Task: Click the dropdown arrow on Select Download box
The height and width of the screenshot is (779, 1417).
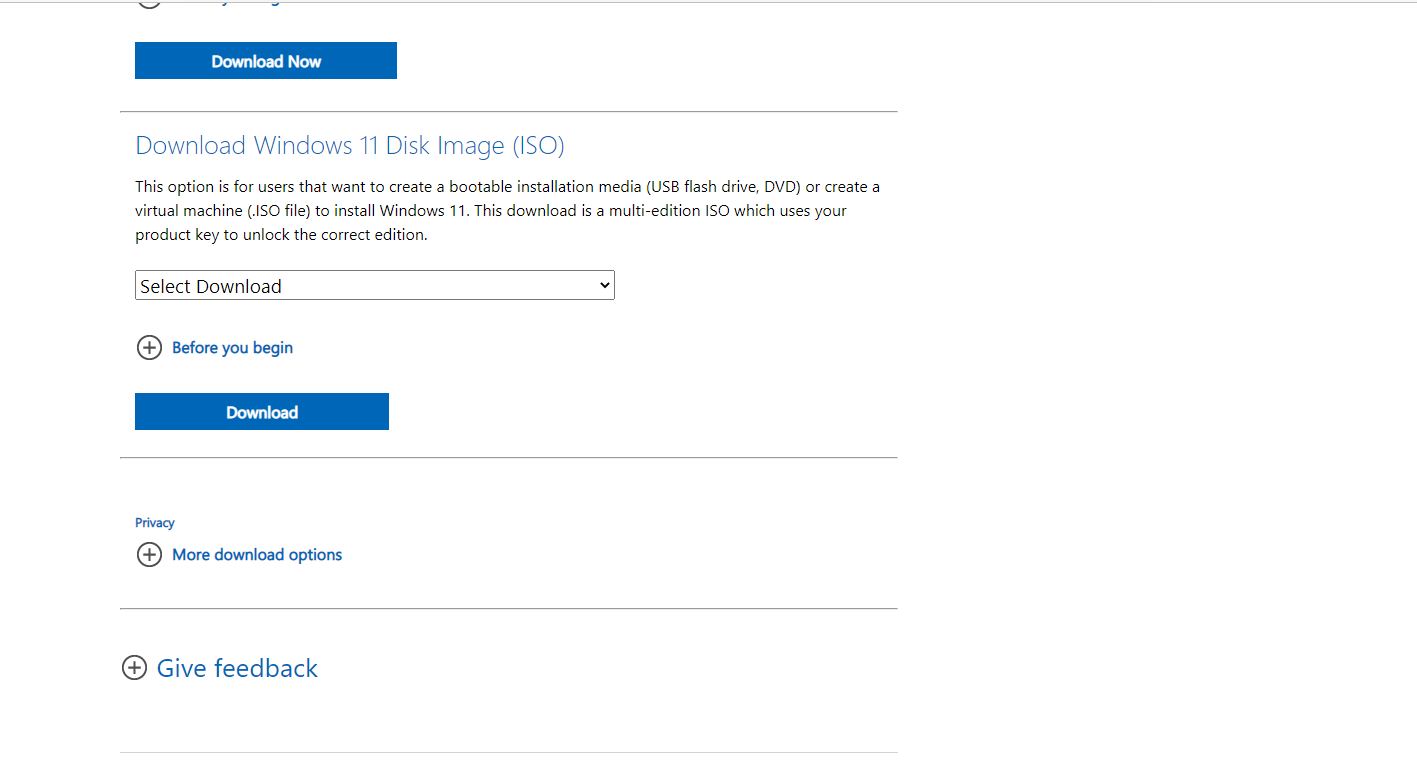Action: 604,286
